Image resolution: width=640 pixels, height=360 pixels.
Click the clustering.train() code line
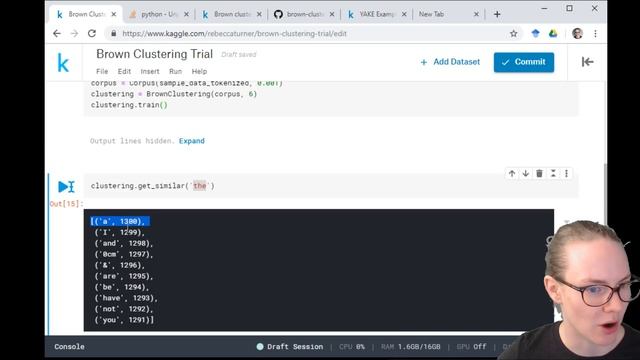point(129,105)
